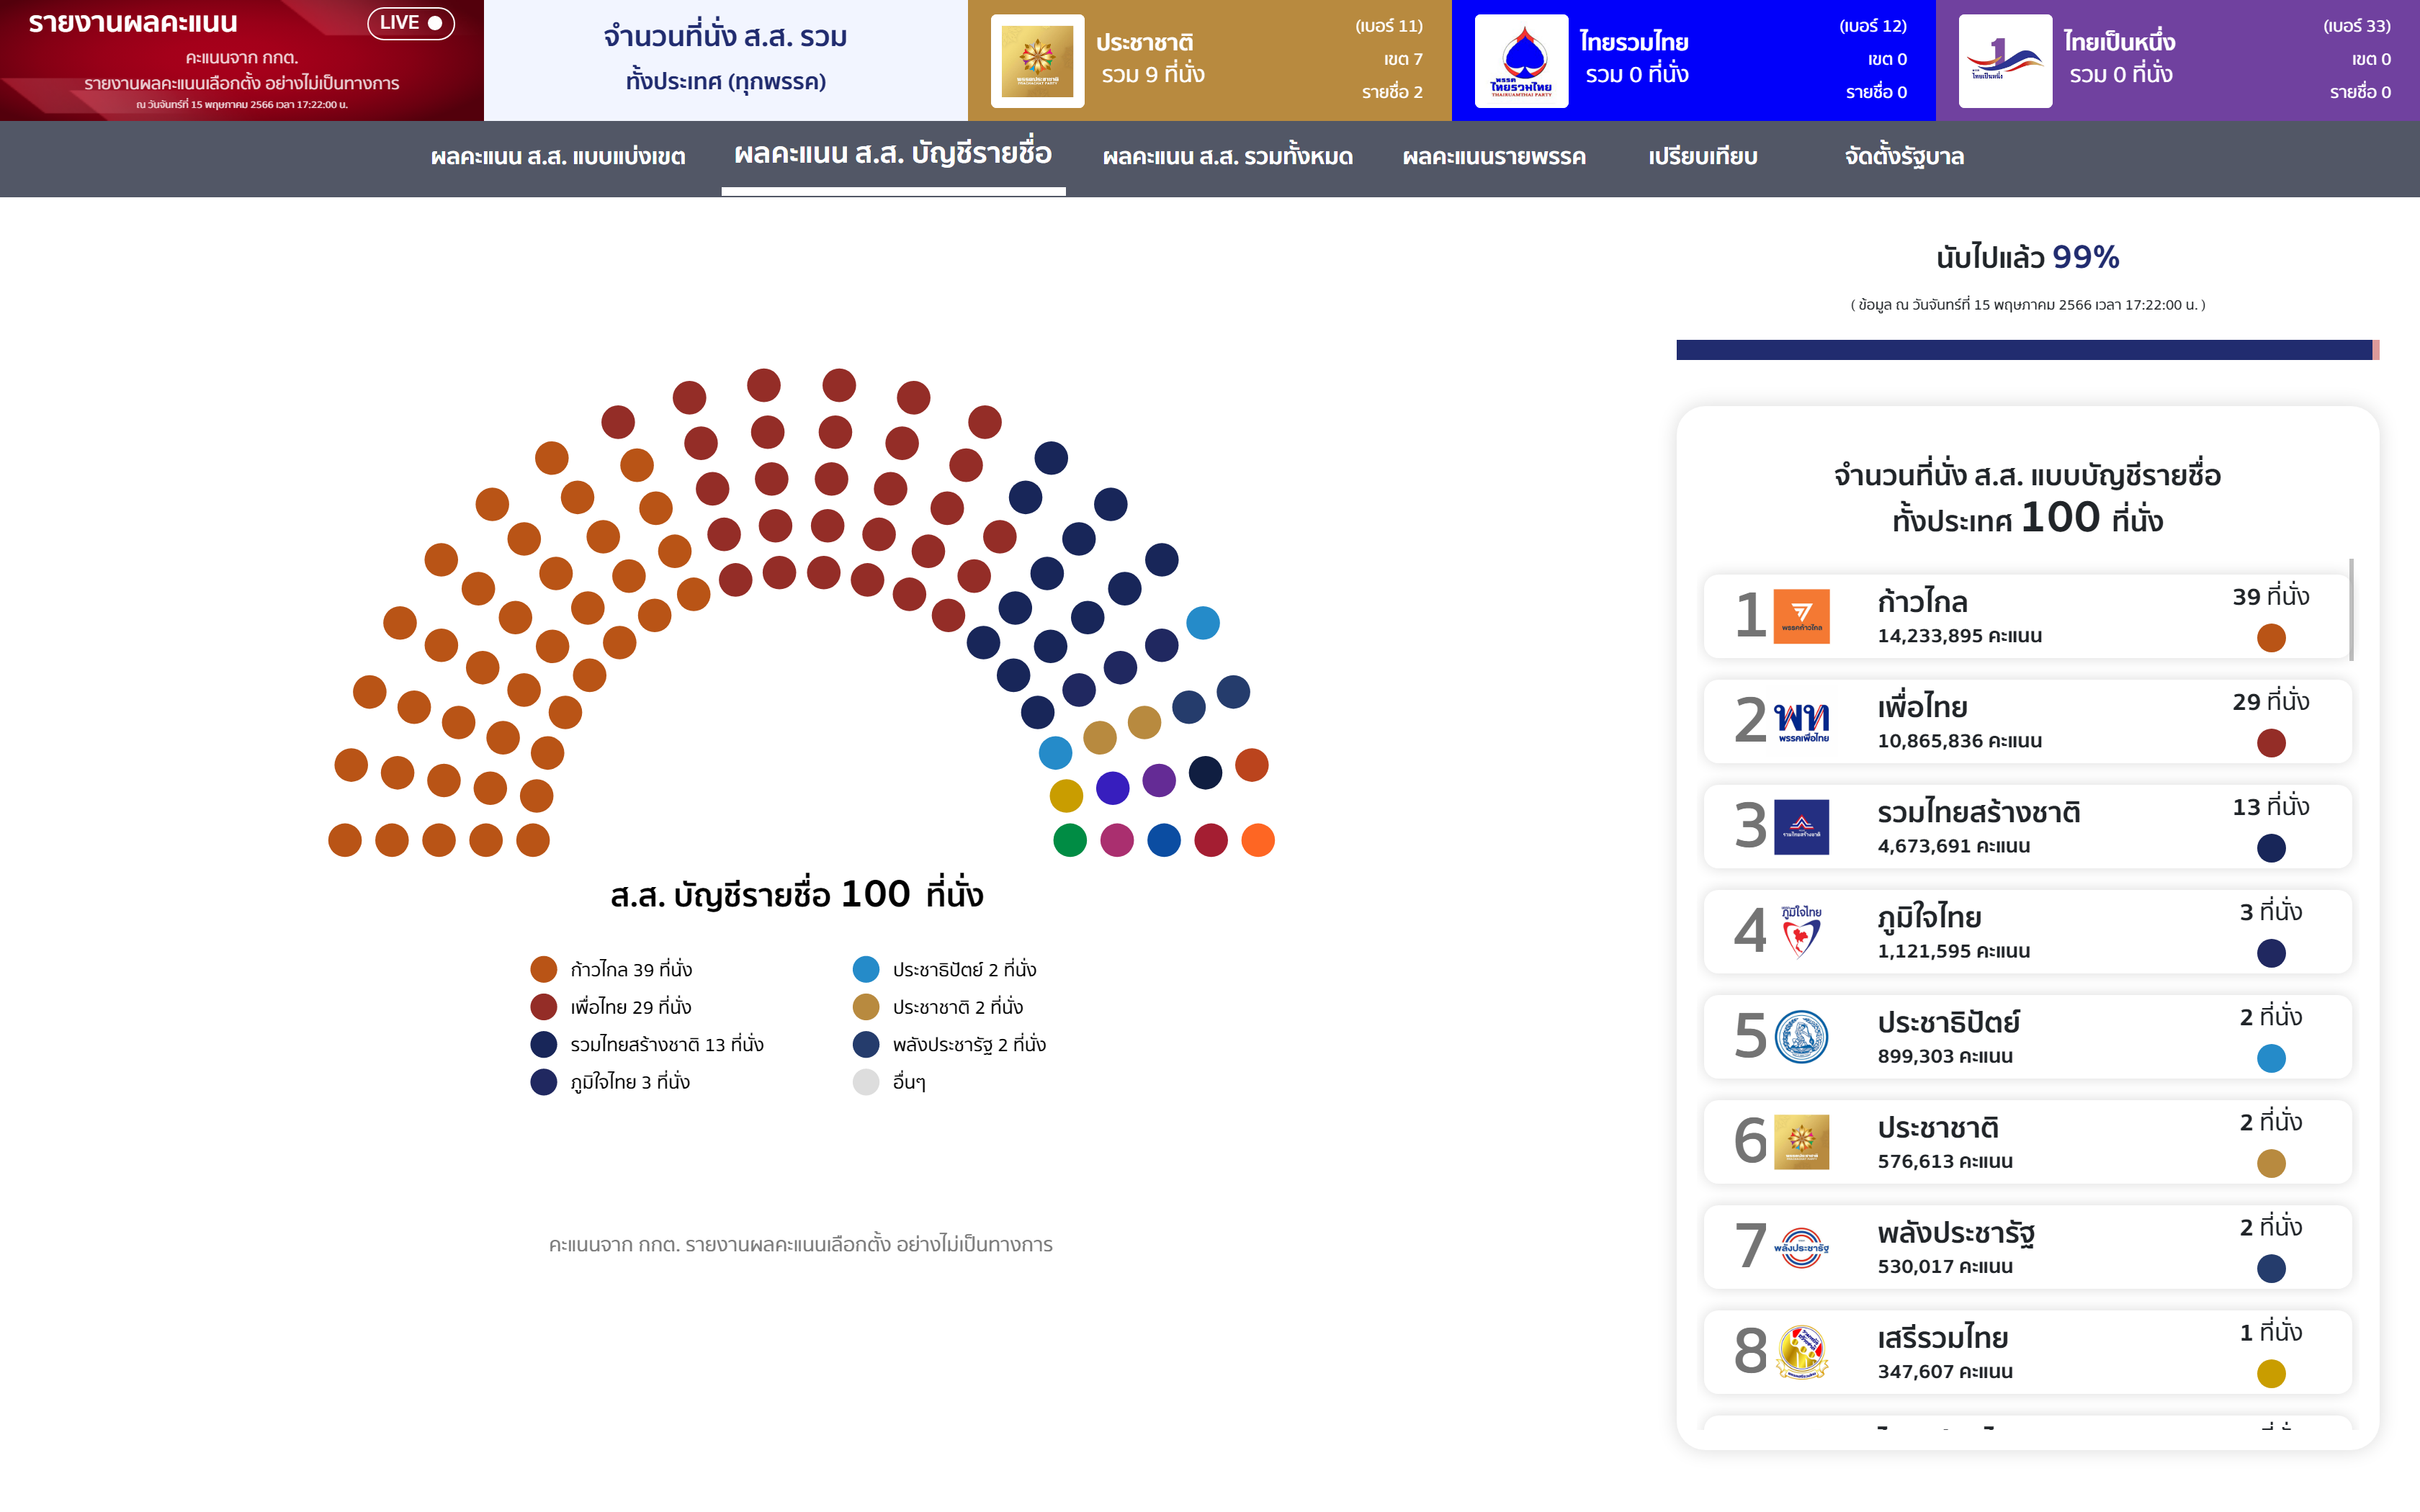Screen dimensions: 2420x1512
Task: Click the Pheu Thai (เพื่อไทย) party logo
Action: 1801,721
